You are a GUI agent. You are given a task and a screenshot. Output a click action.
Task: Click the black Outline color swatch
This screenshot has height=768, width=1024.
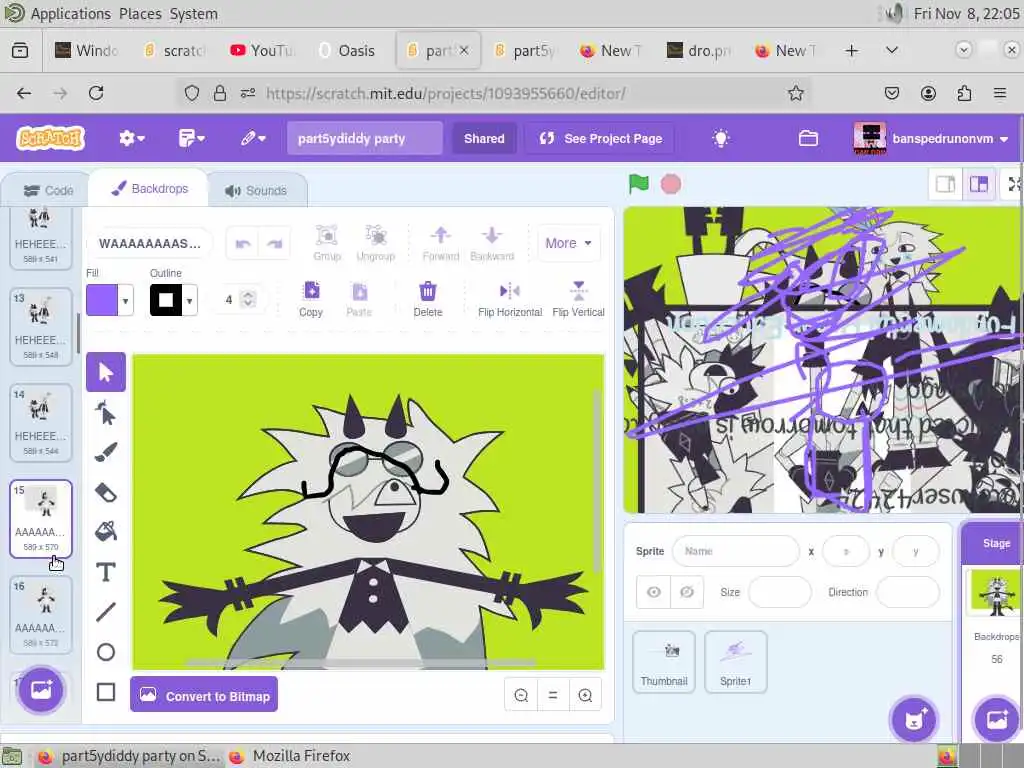(x=166, y=300)
